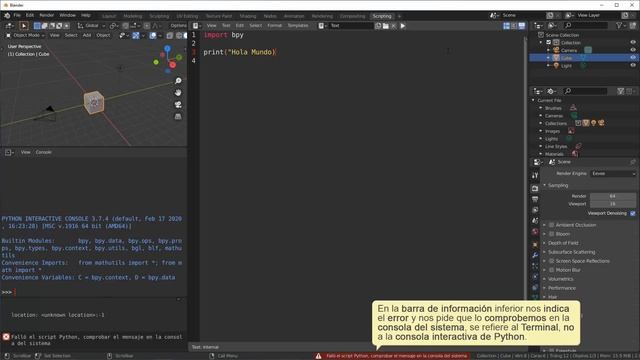Adjust the Viewport samples field
Image resolution: width=640 pixels, height=360 pixels.
613,204
